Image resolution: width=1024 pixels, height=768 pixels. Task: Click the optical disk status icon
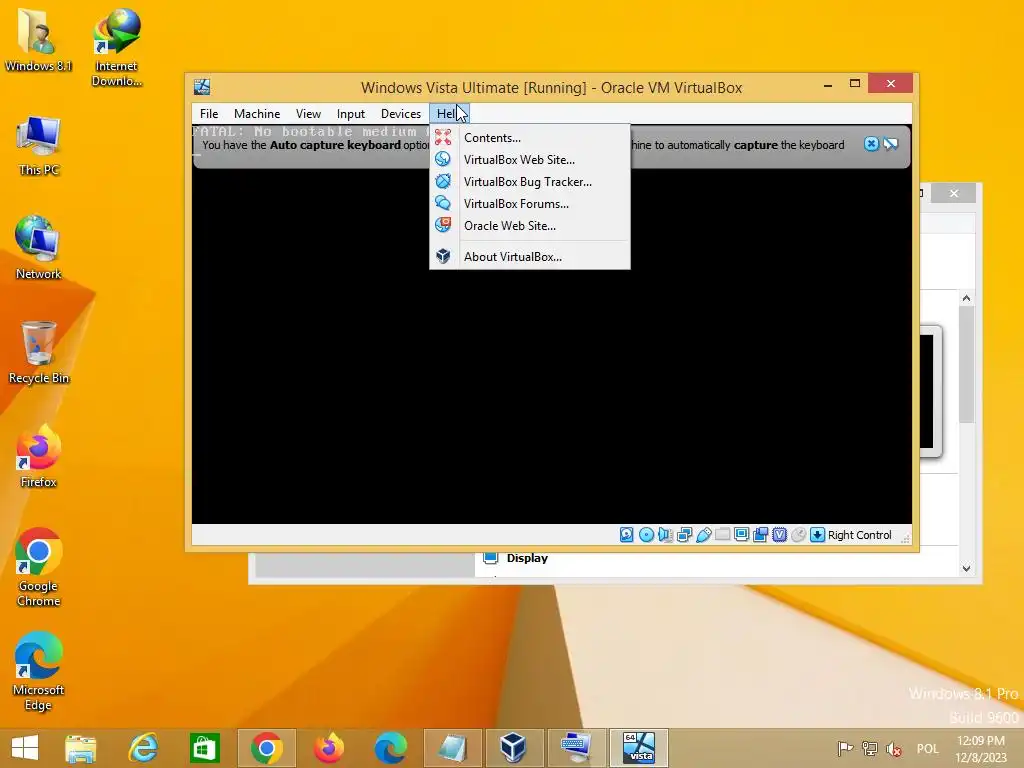tap(646, 535)
